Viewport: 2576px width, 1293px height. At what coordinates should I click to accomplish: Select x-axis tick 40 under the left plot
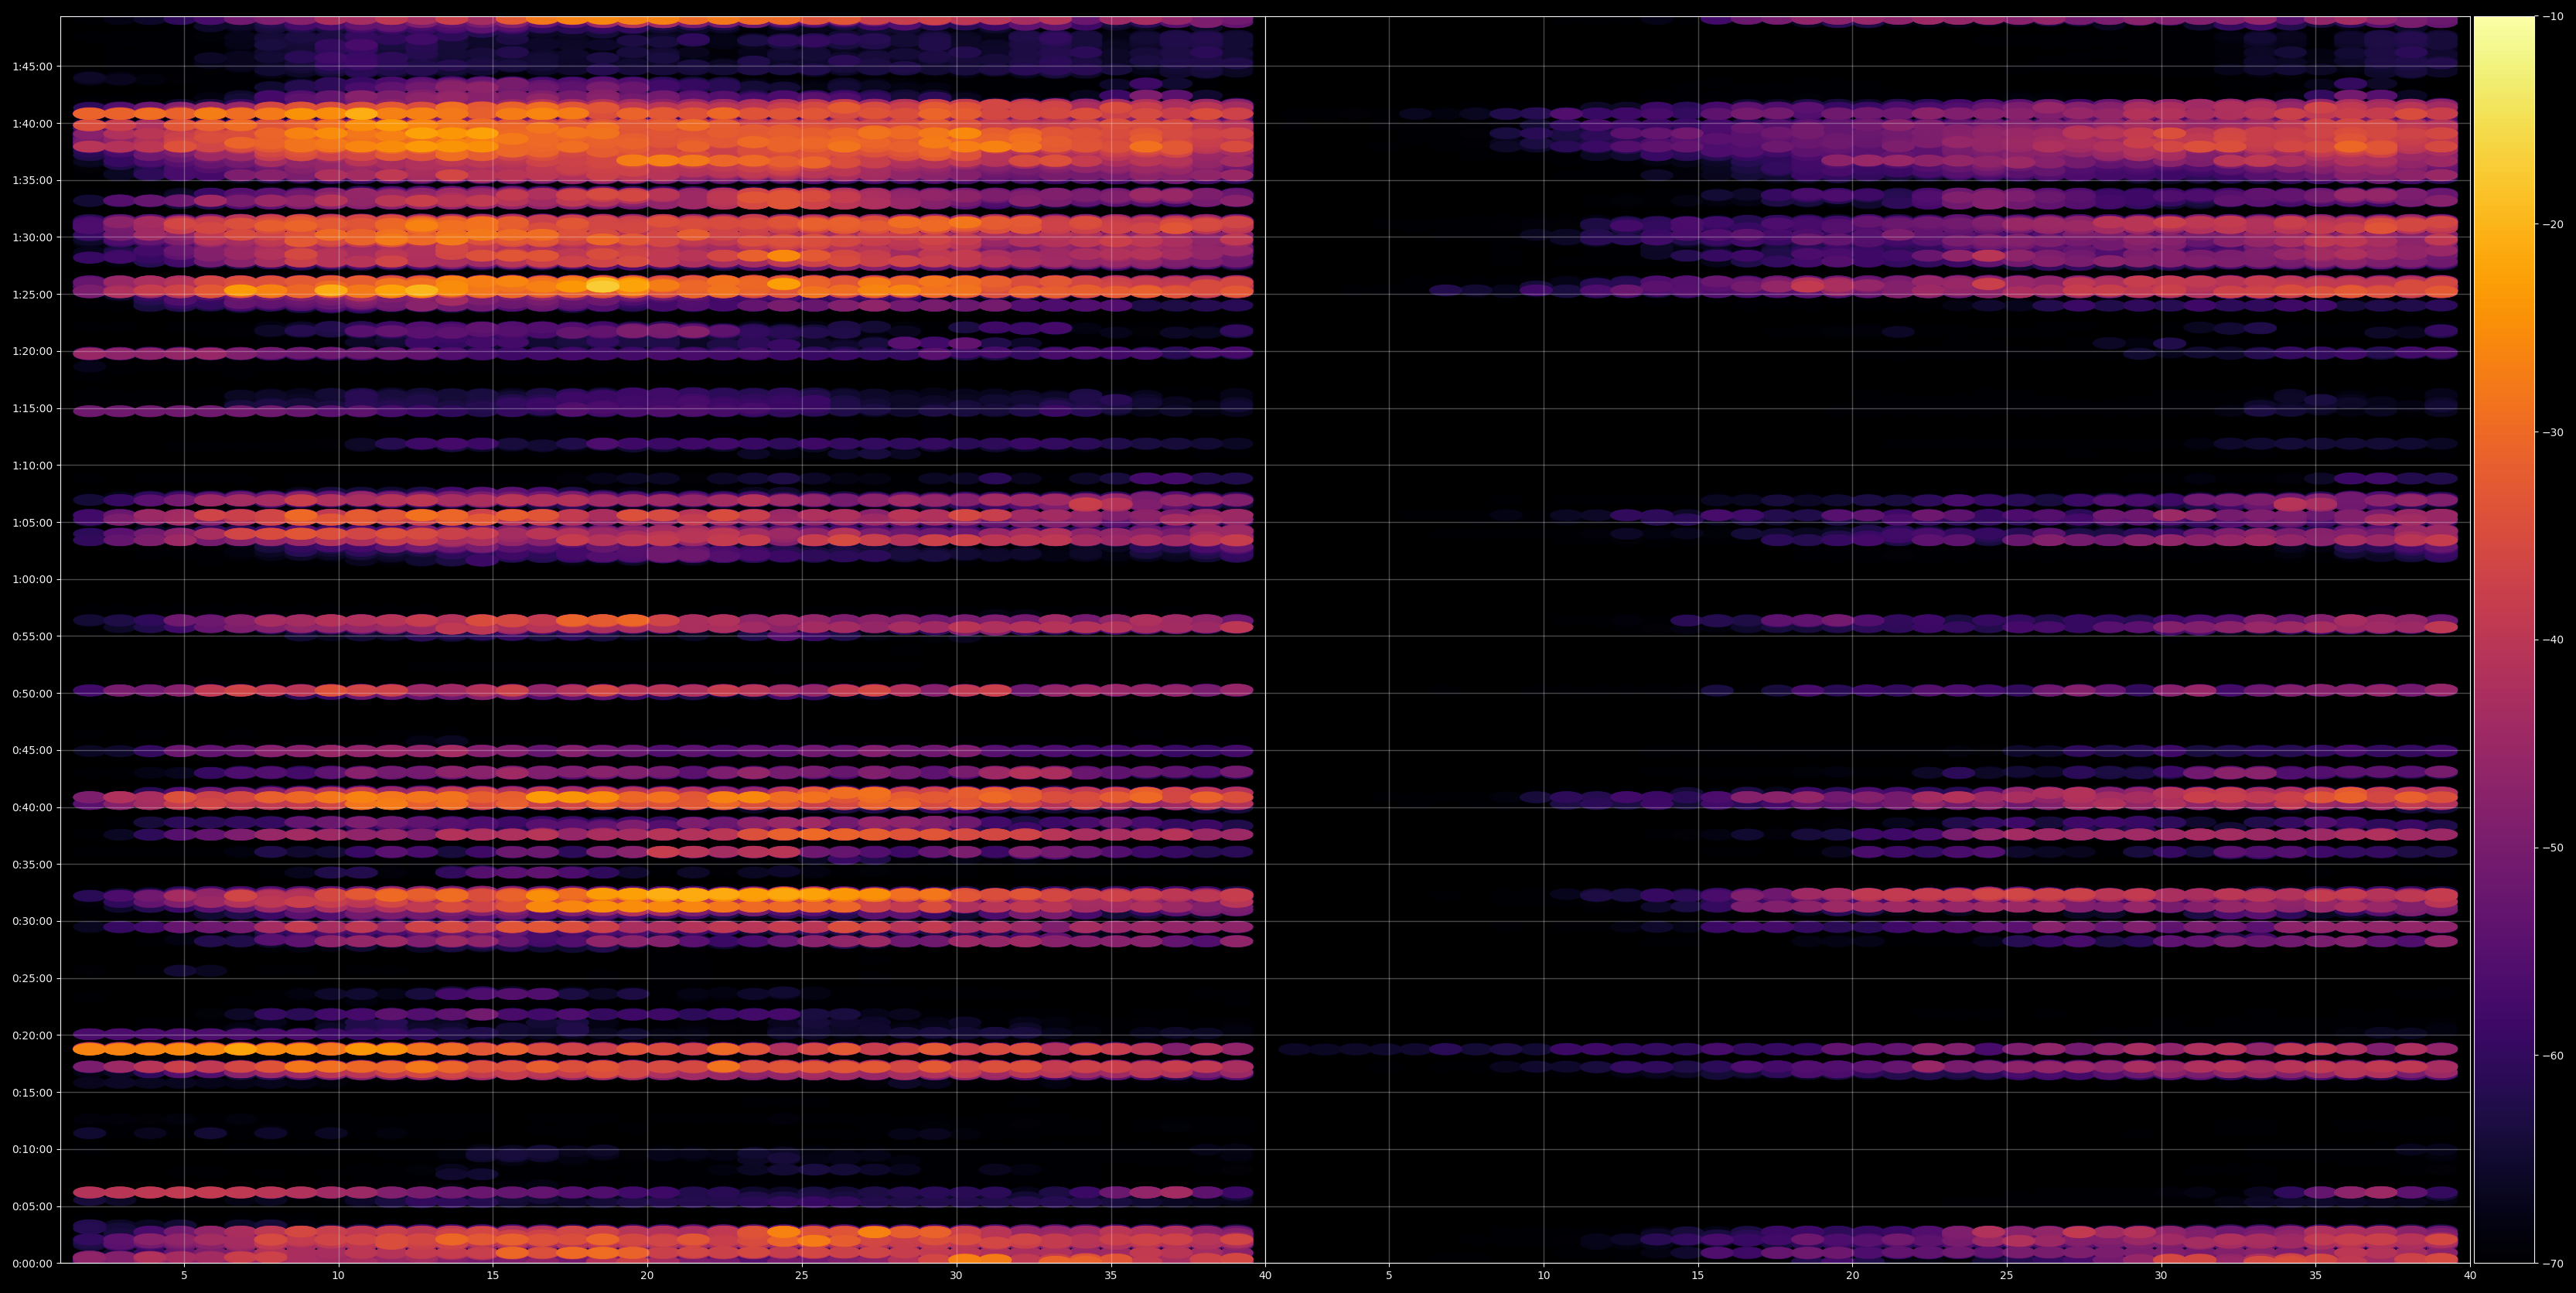(x=1265, y=1276)
